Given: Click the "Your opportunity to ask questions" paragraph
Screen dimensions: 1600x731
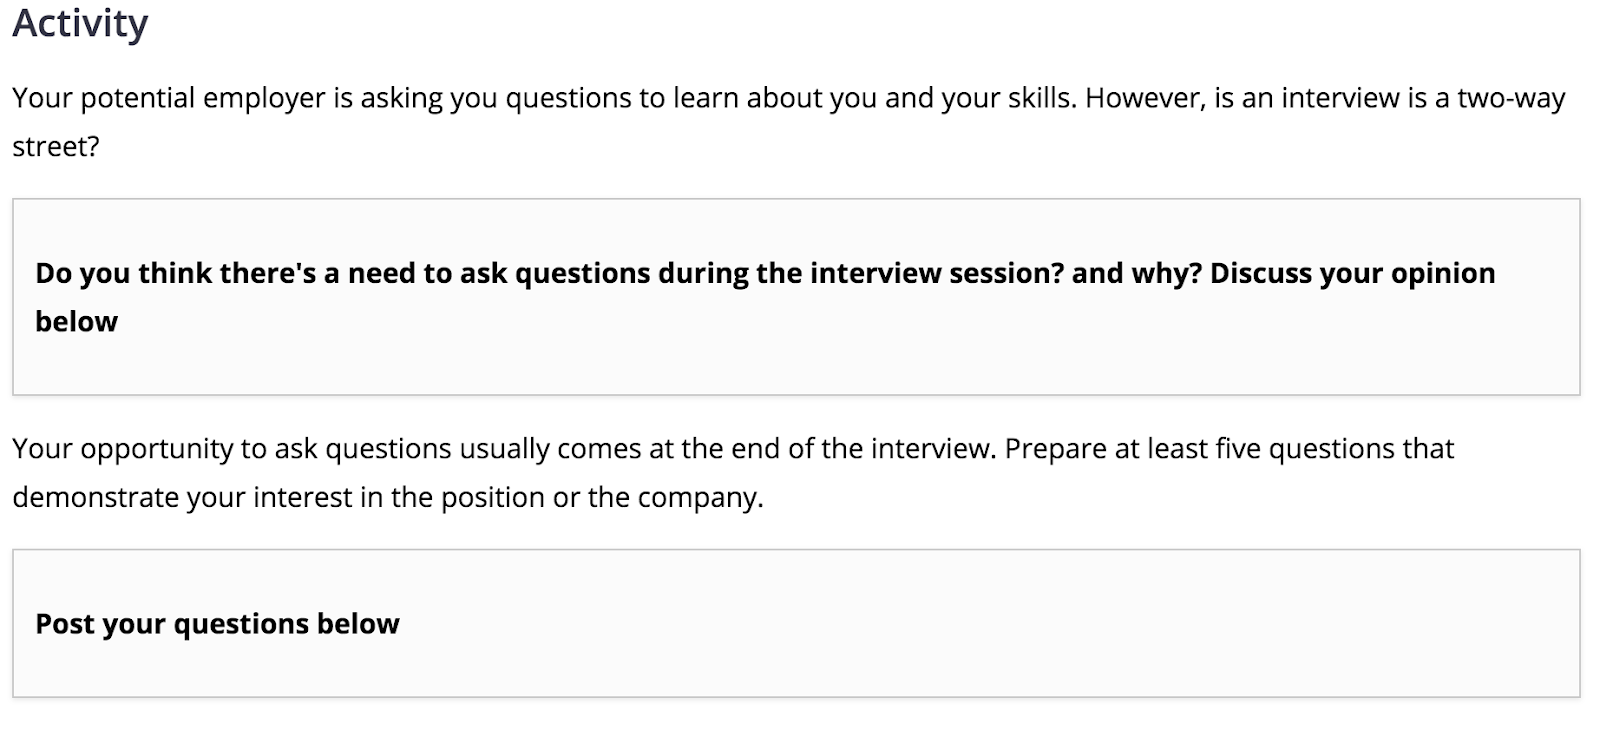Looking at the screenshot, I should pyautogui.click(x=733, y=473).
